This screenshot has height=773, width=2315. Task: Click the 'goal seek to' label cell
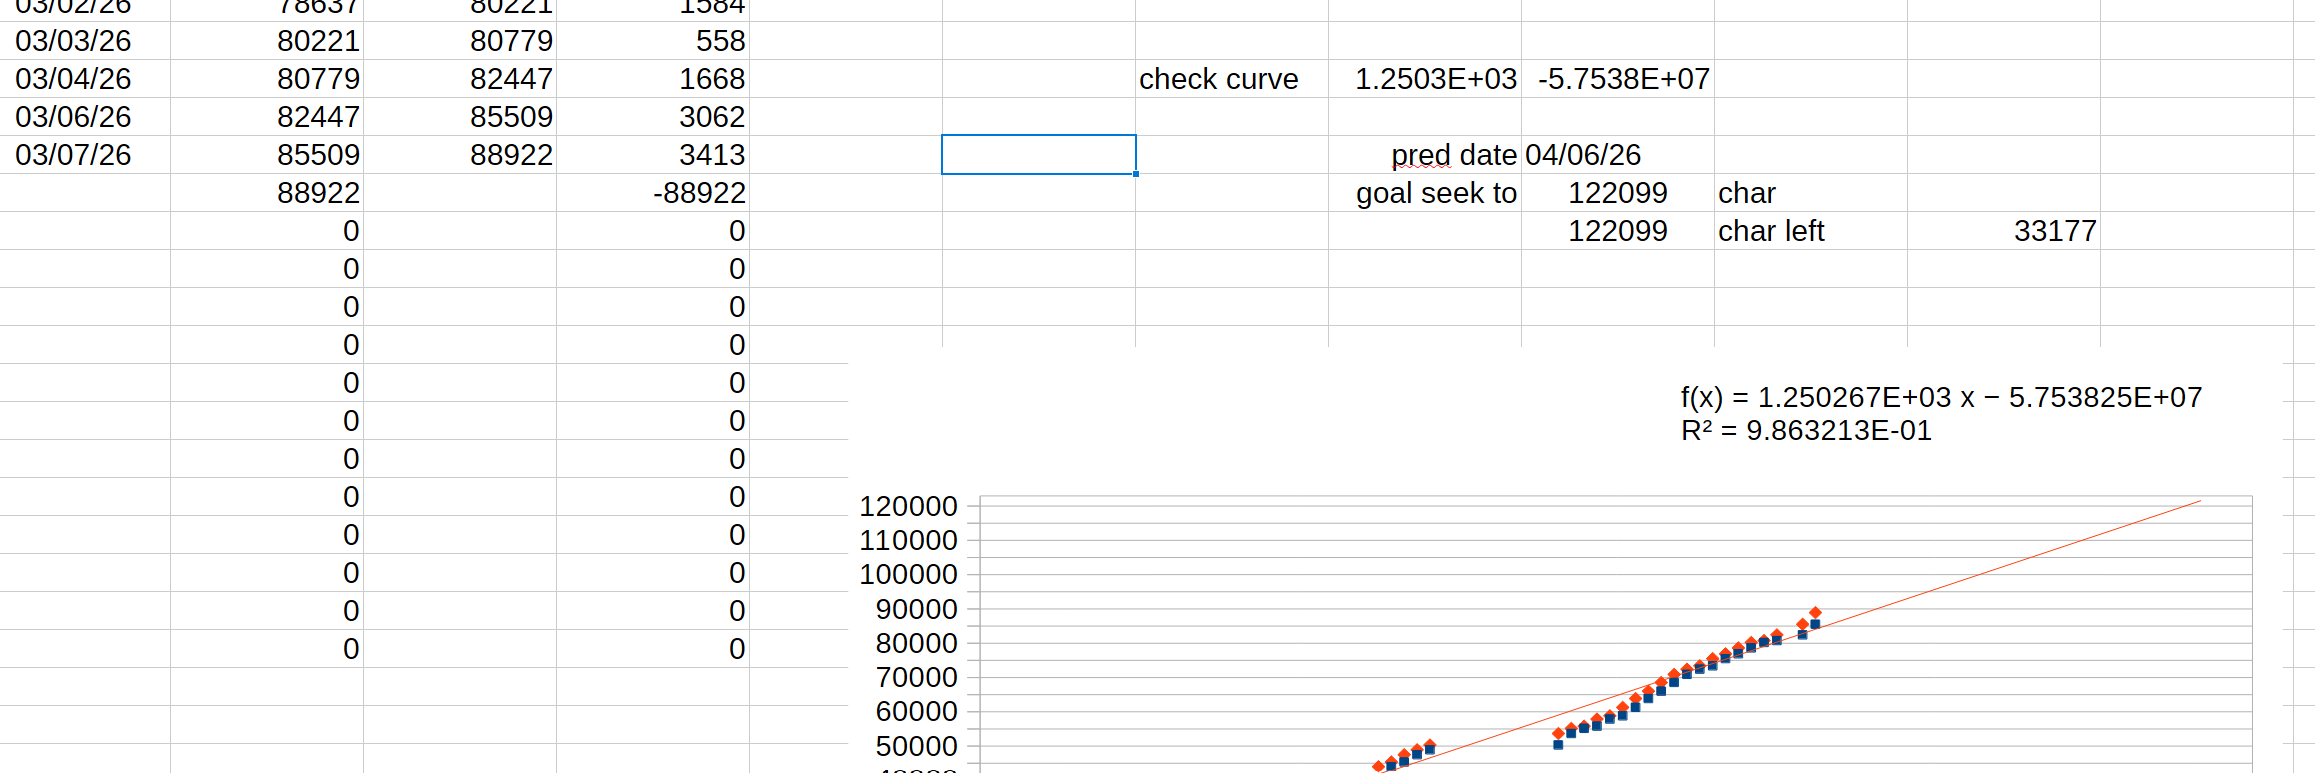pos(1436,193)
